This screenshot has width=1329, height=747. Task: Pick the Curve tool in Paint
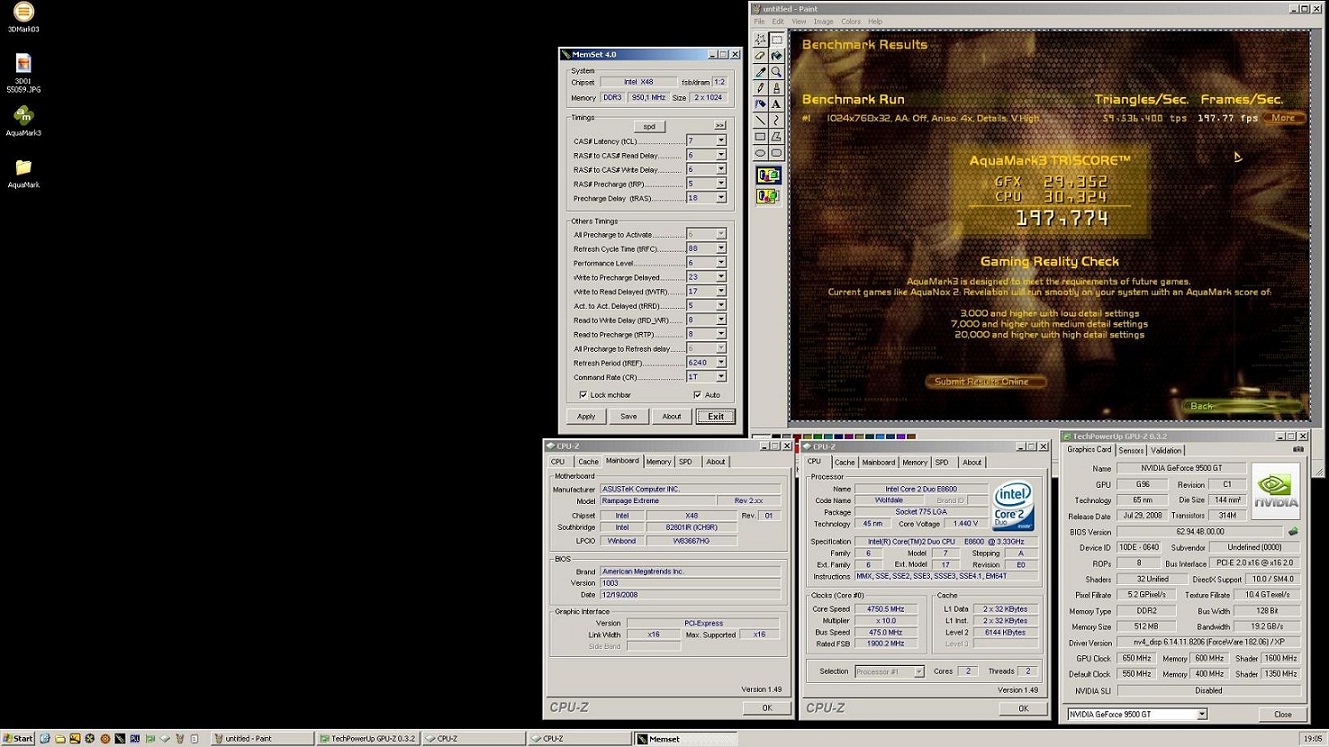click(776, 120)
